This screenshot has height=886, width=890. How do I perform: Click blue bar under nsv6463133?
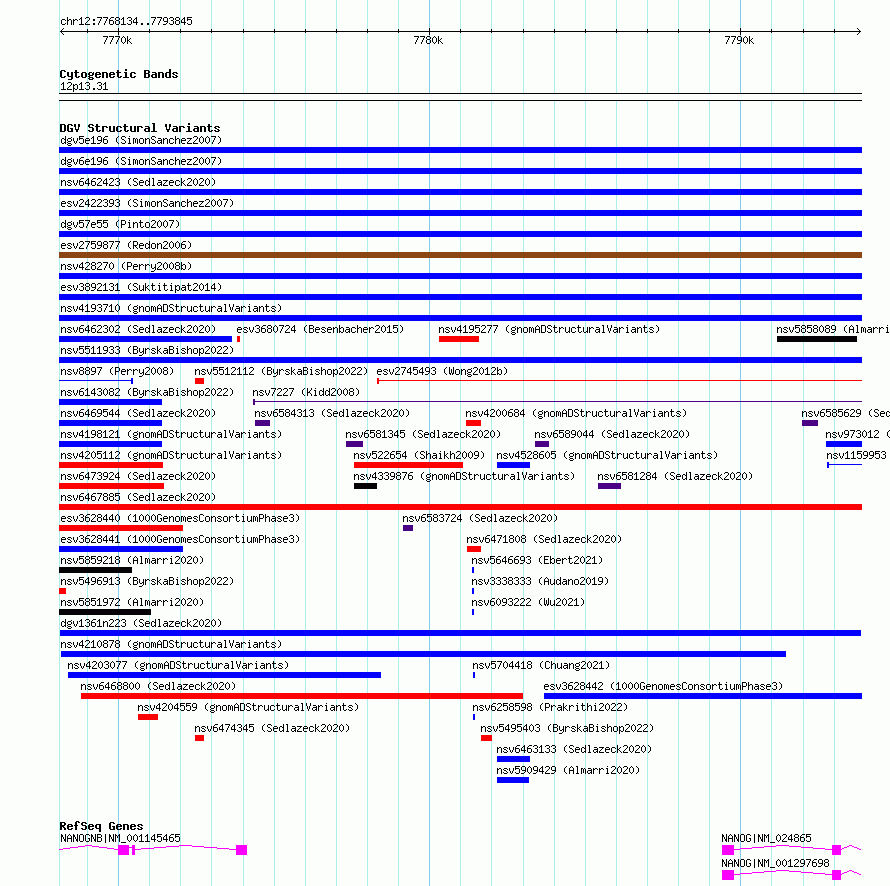pos(513,759)
